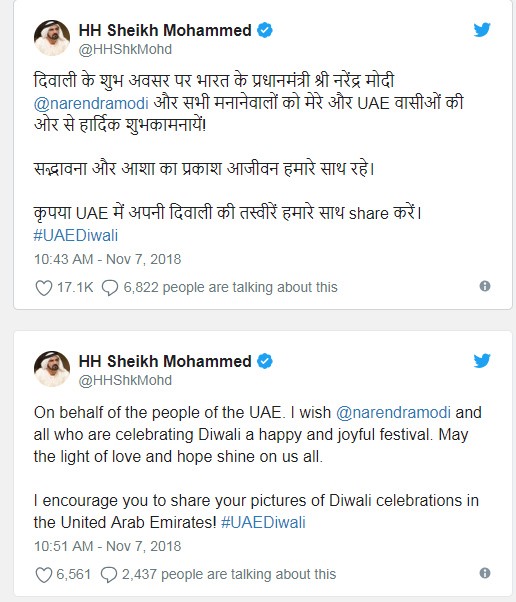
Task: Open @HHShkMohd handle in first tweet
Action: 125,50
